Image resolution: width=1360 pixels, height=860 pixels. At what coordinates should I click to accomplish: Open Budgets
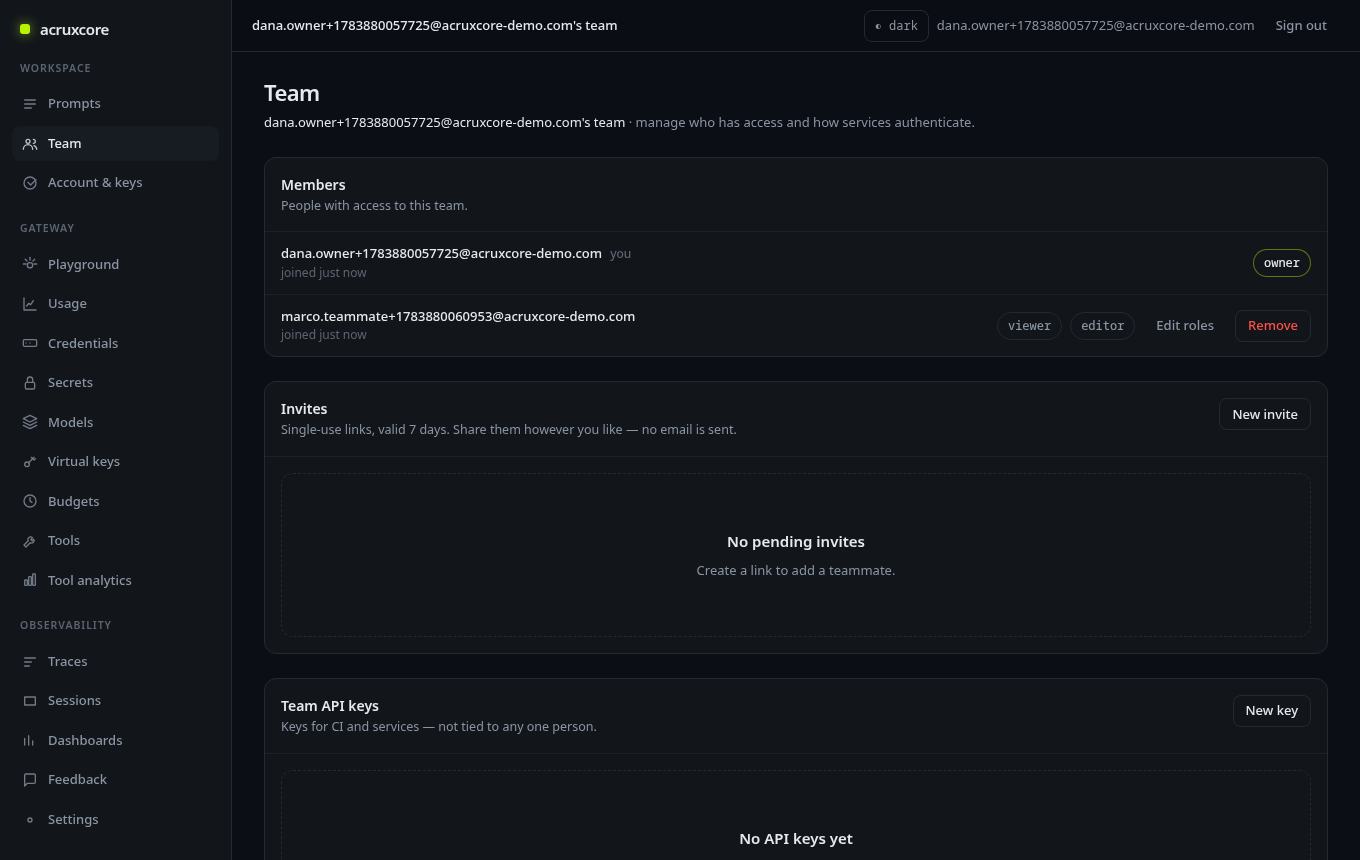115,502
